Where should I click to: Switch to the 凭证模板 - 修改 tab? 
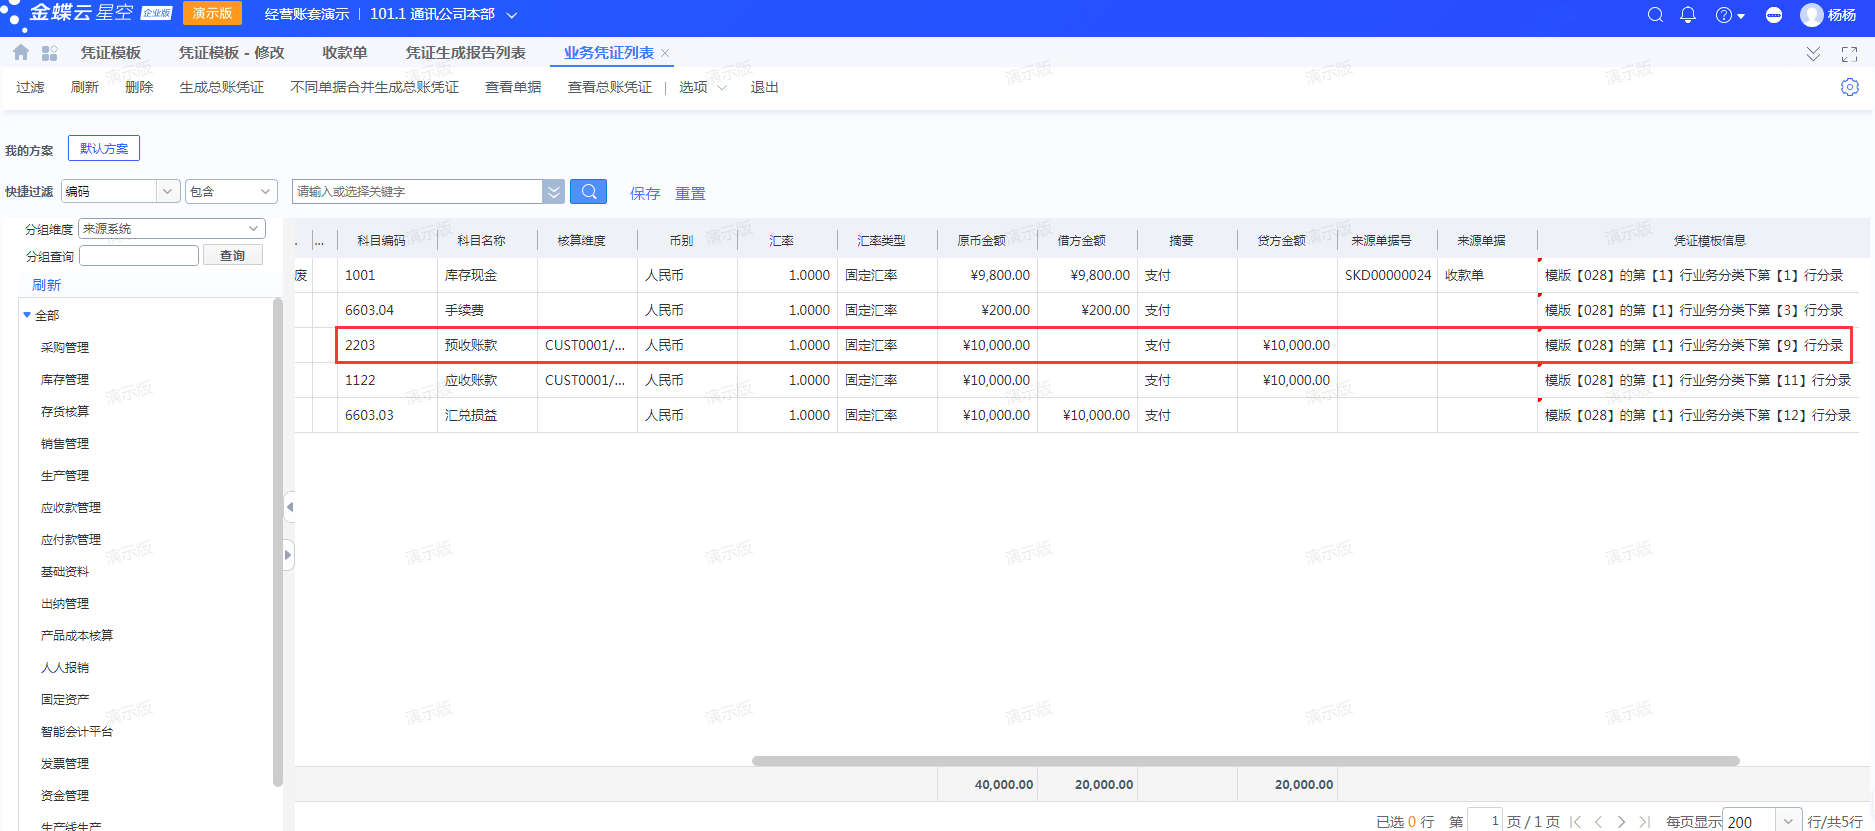pos(231,53)
